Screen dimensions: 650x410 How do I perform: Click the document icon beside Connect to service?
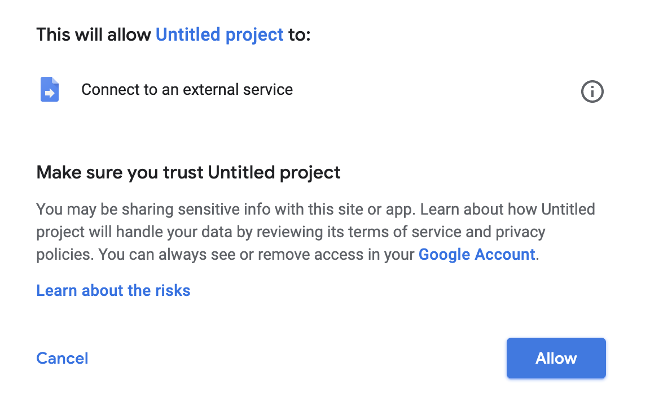point(49,90)
